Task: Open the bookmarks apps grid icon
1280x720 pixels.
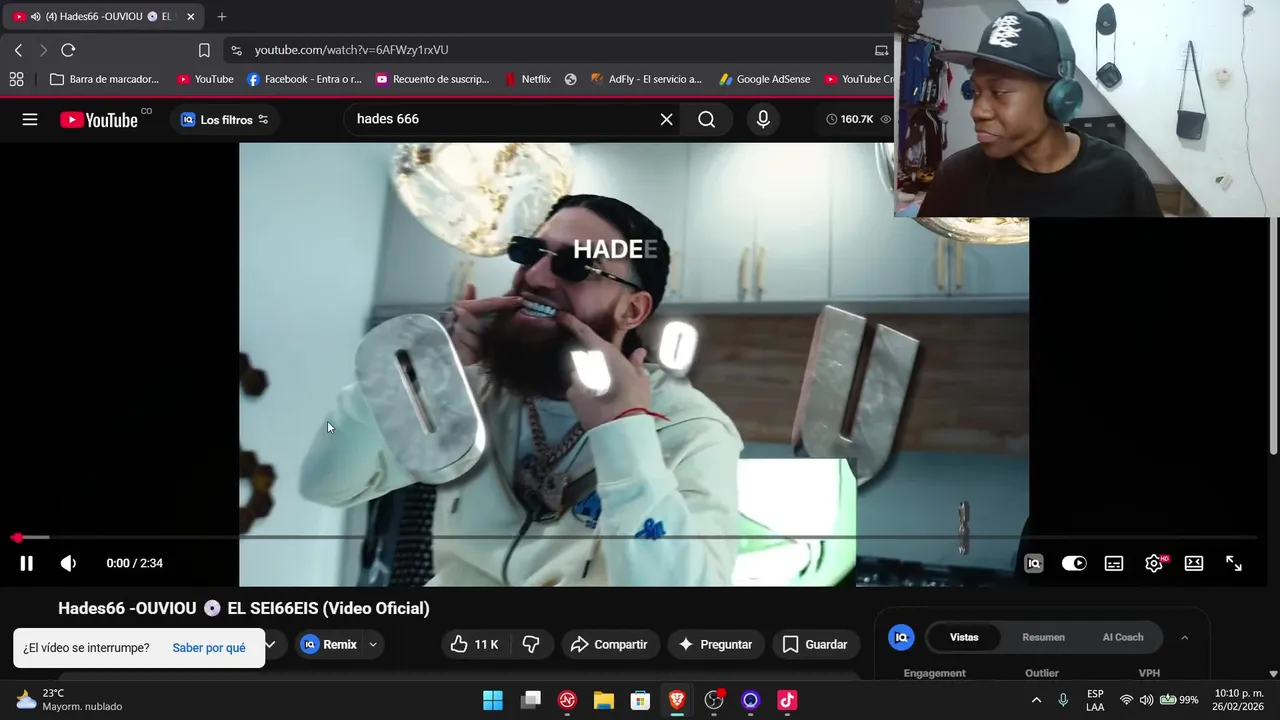Action: (x=17, y=79)
